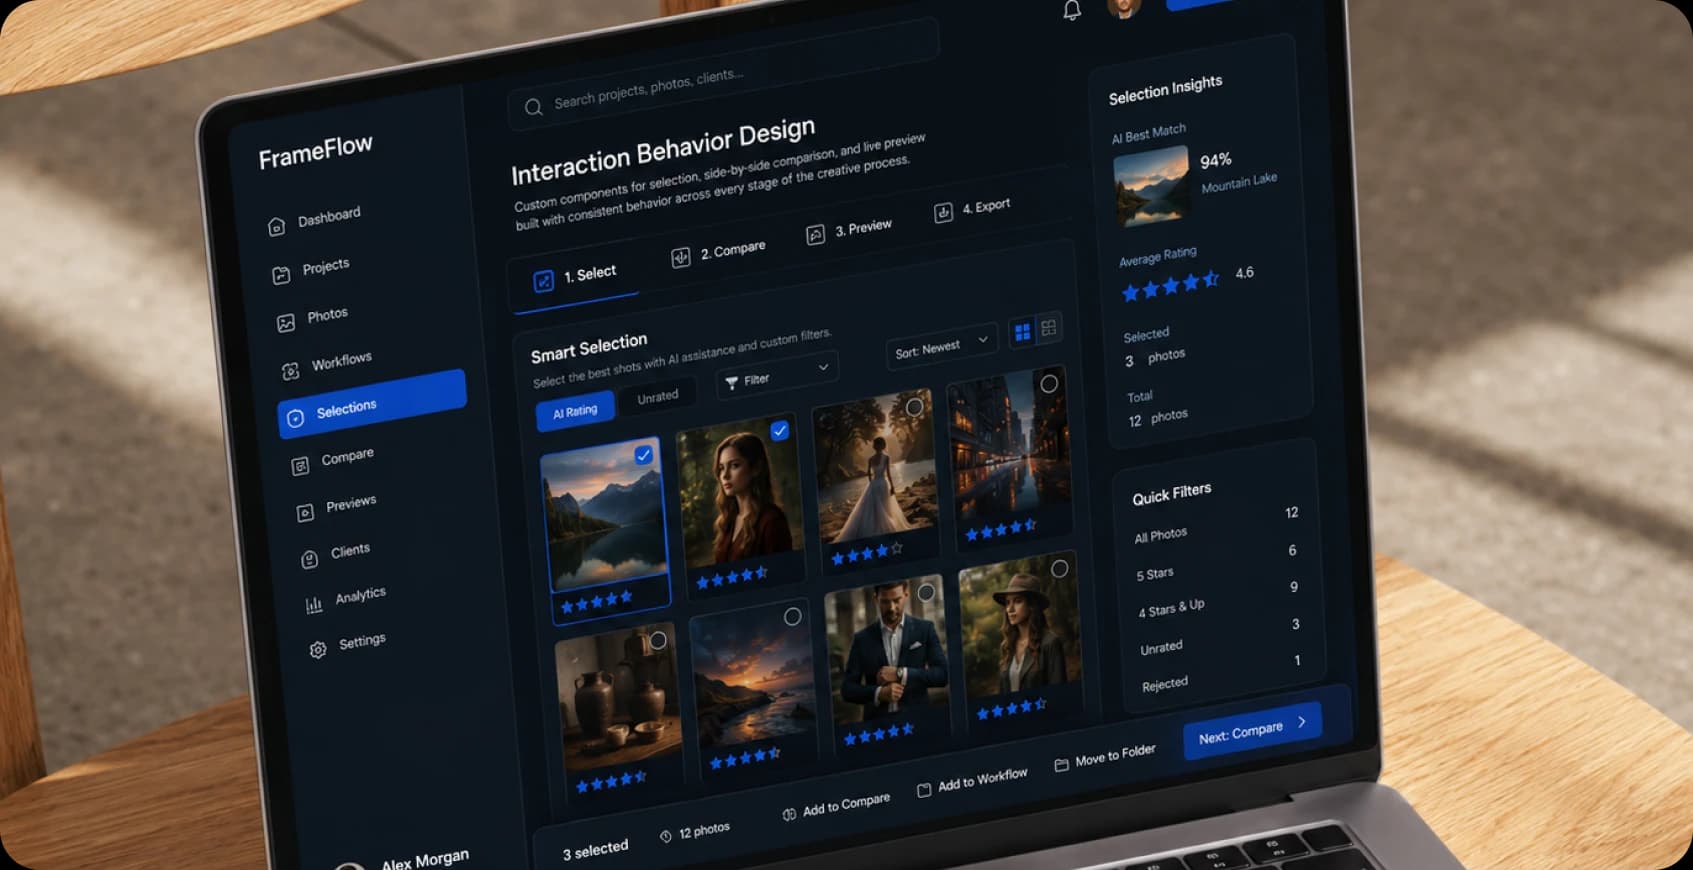Click the Alex Morgan profile name

pyautogui.click(x=425, y=860)
